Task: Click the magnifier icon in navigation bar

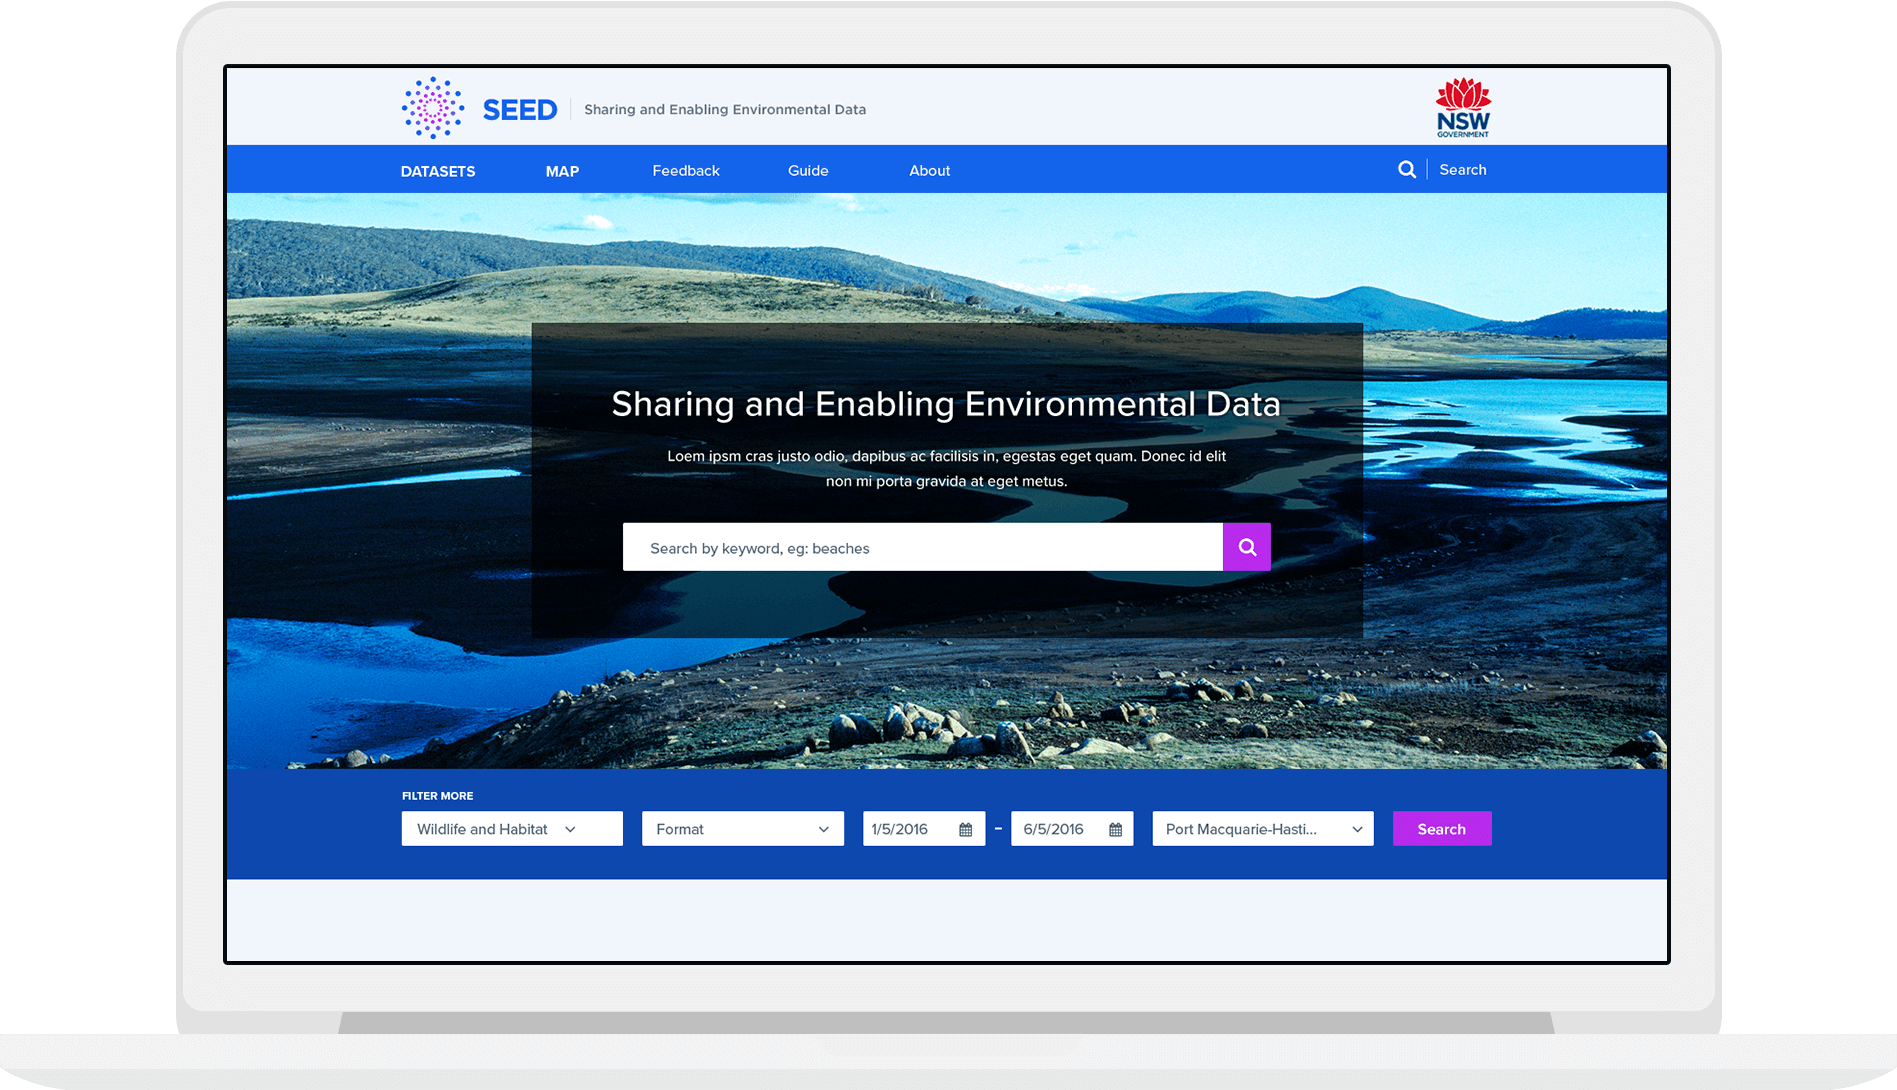Action: [1406, 170]
